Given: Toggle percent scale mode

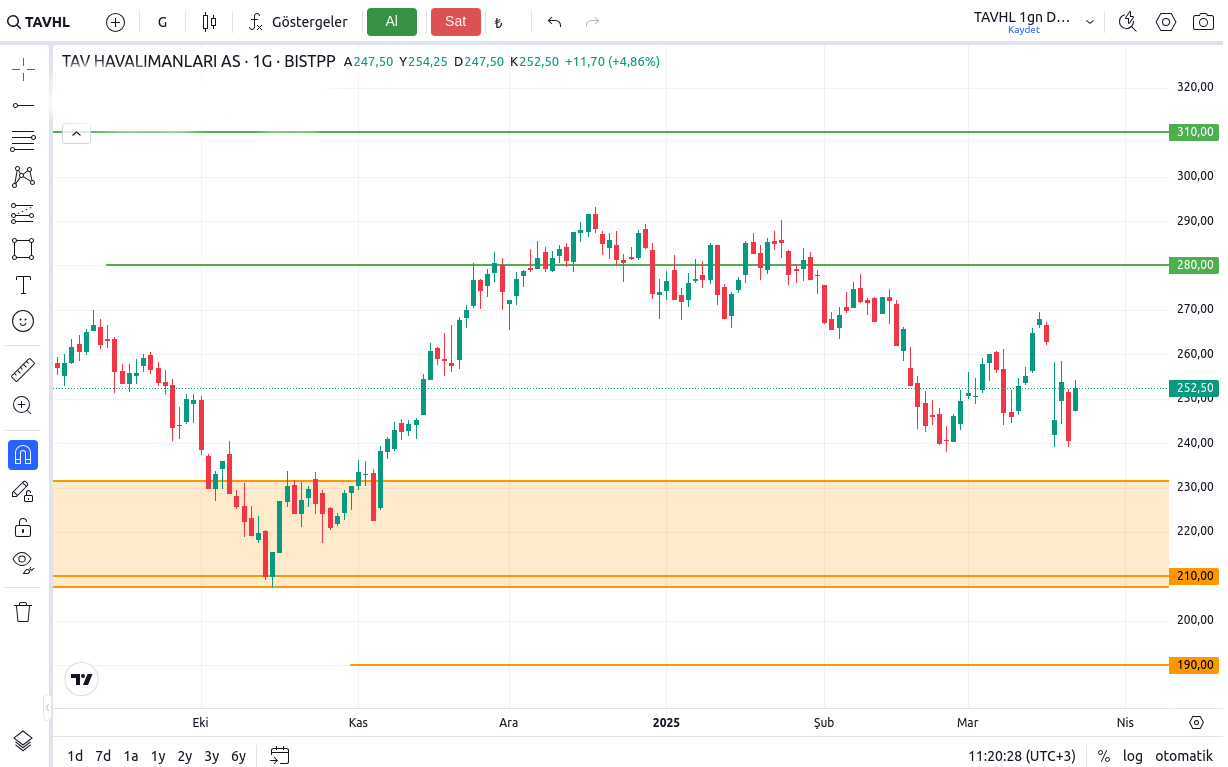Looking at the screenshot, I should pos(1104,756).
